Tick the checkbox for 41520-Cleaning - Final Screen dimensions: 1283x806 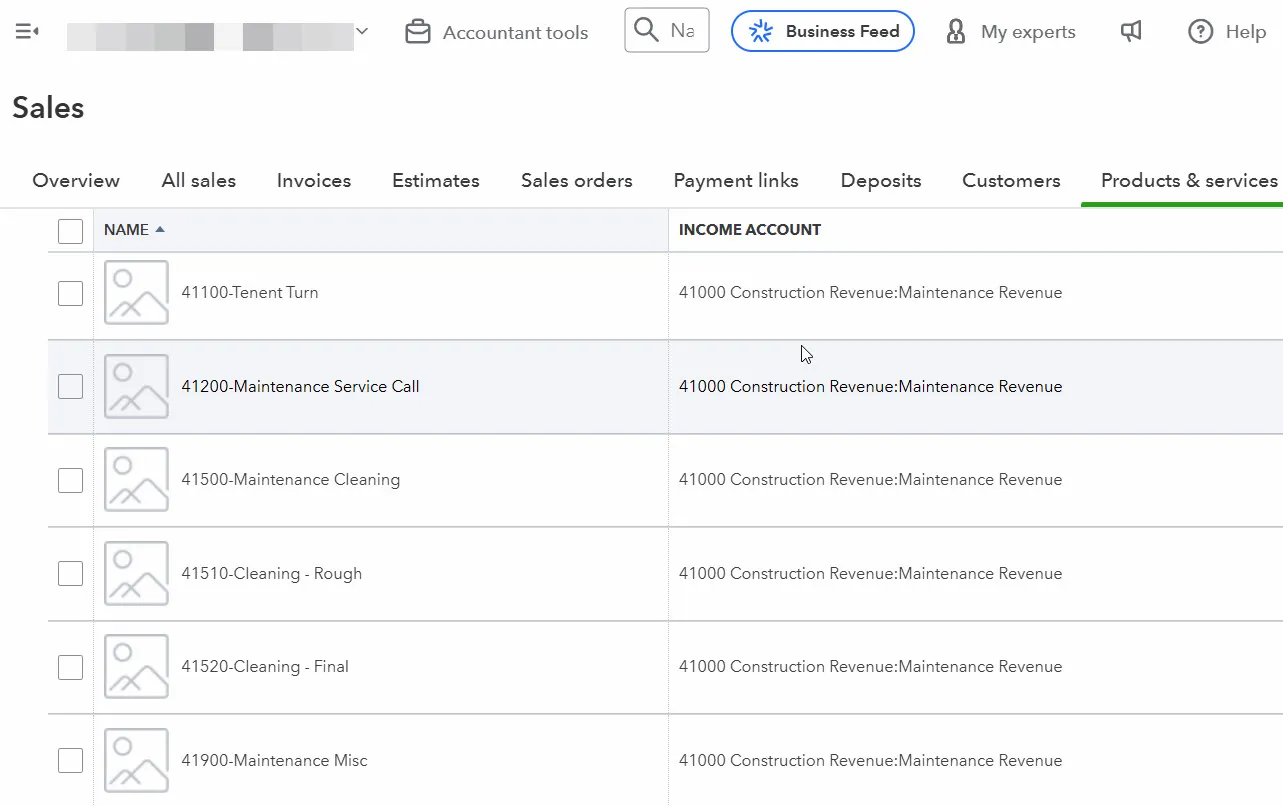coord(70,667)
